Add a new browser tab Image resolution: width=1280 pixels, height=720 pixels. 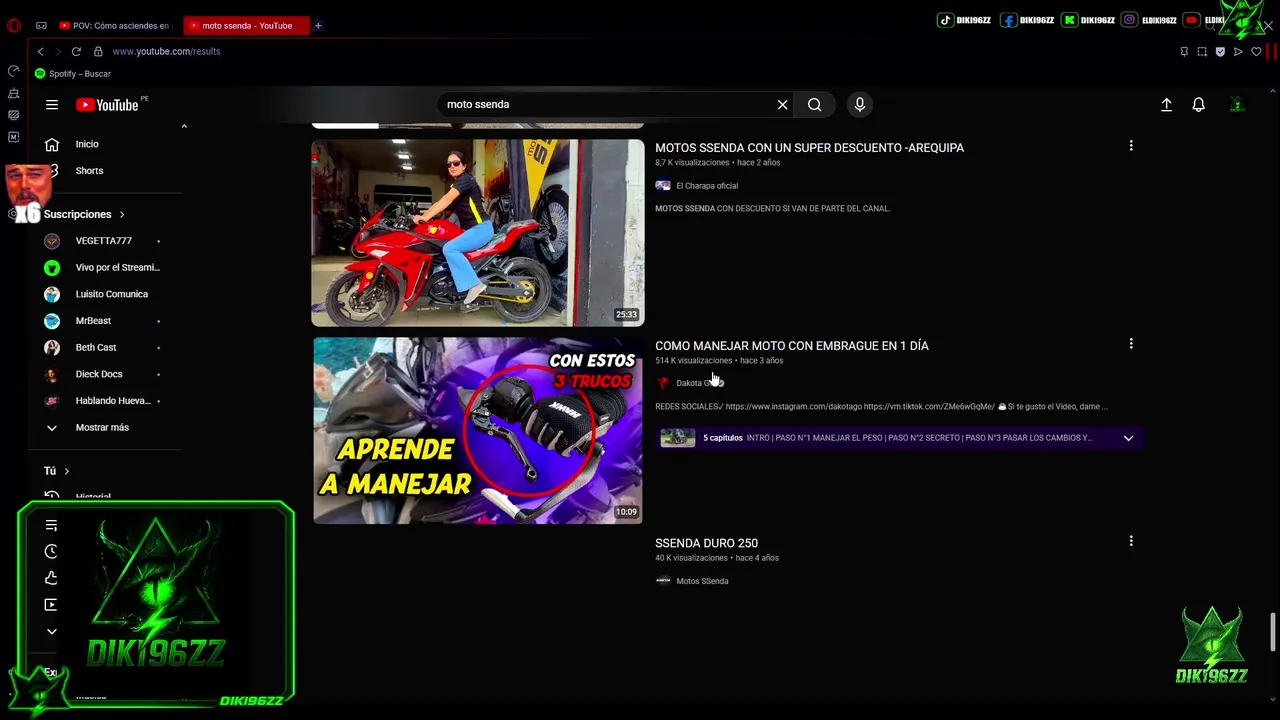point(318,25)
